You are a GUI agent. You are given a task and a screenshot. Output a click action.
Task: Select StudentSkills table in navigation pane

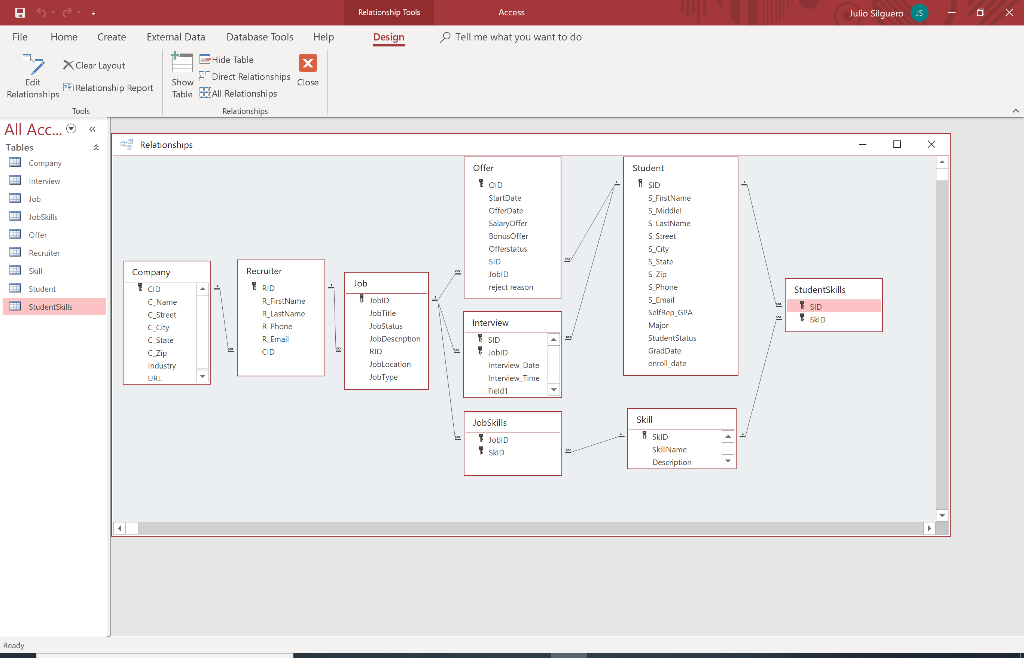tap(54, 307)
